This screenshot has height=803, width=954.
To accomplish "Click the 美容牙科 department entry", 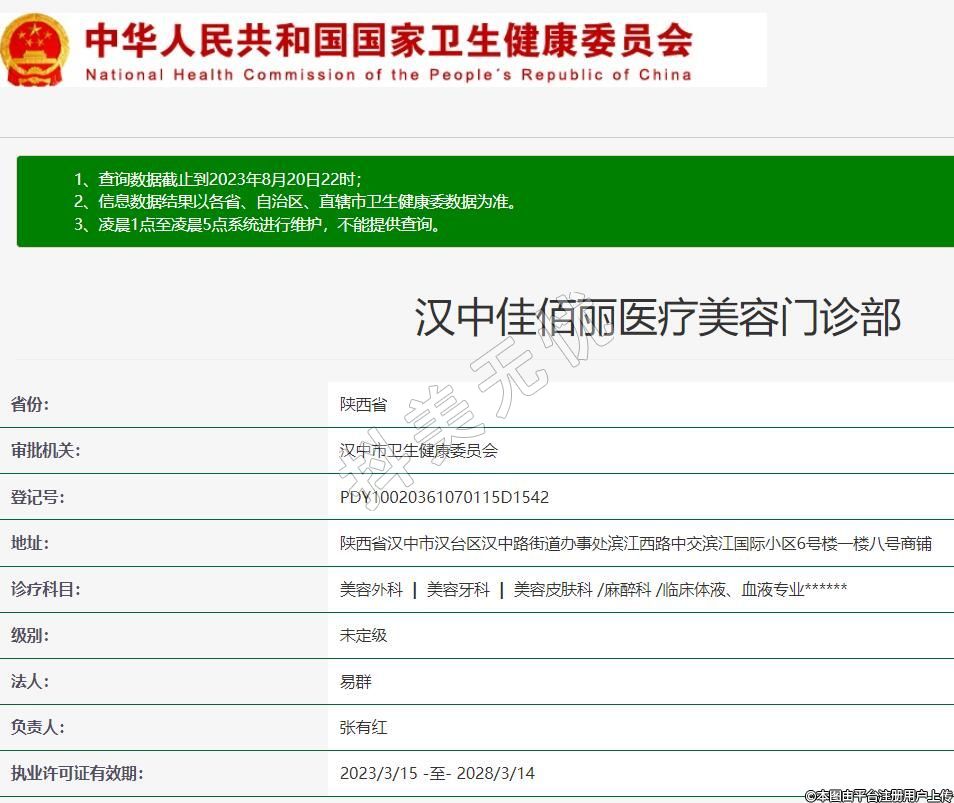I will [x=458, y=589].
